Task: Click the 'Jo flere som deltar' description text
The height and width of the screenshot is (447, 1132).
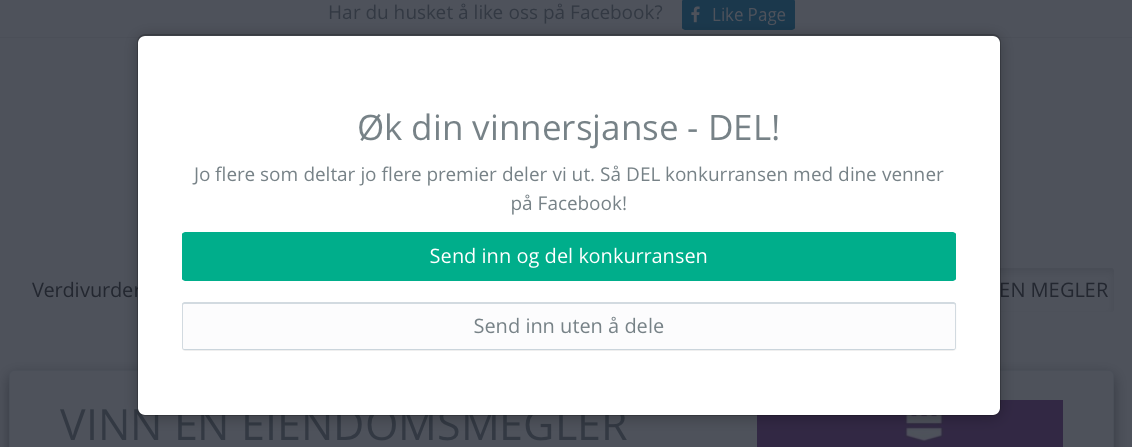Action: pyautogui.click(x=568, y=188)
